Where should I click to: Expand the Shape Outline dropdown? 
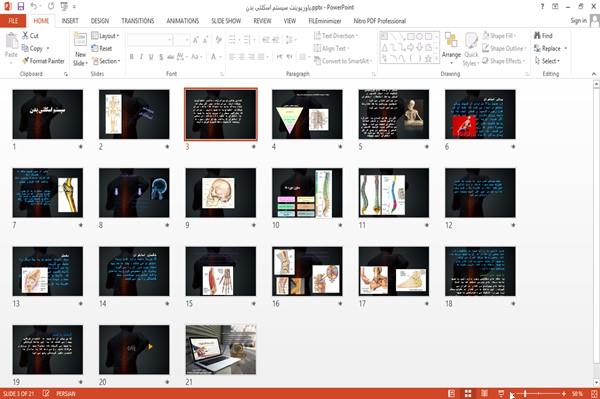[504, 48]
